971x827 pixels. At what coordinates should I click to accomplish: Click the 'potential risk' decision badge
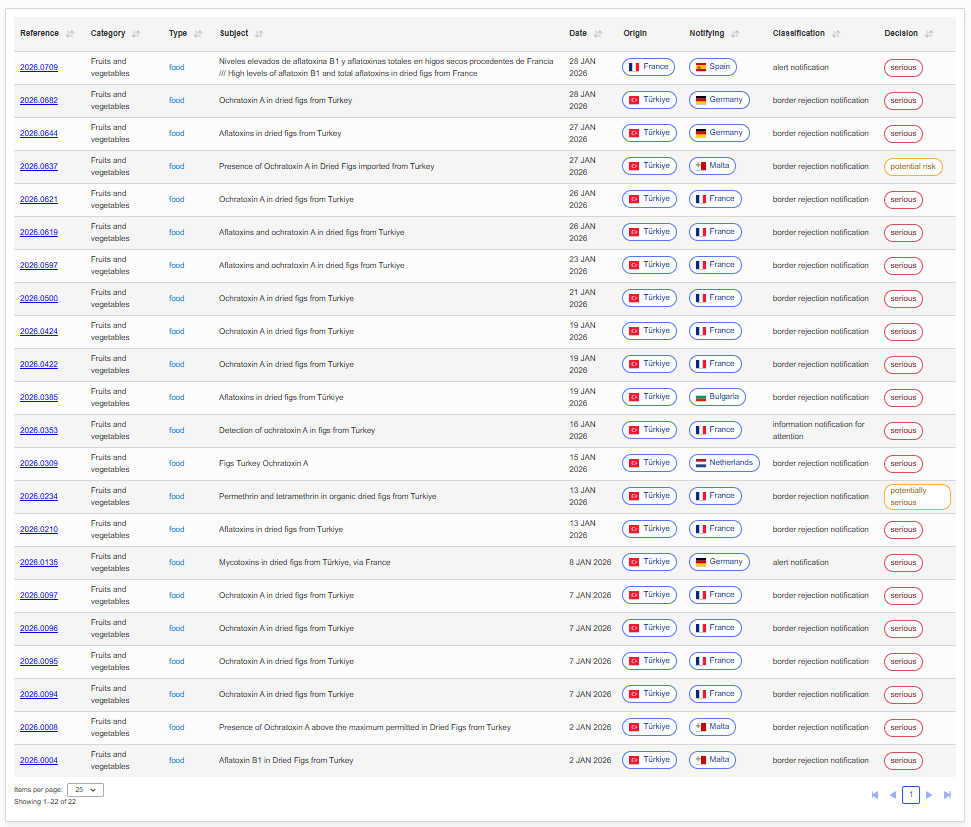click(x=913, y=167)
